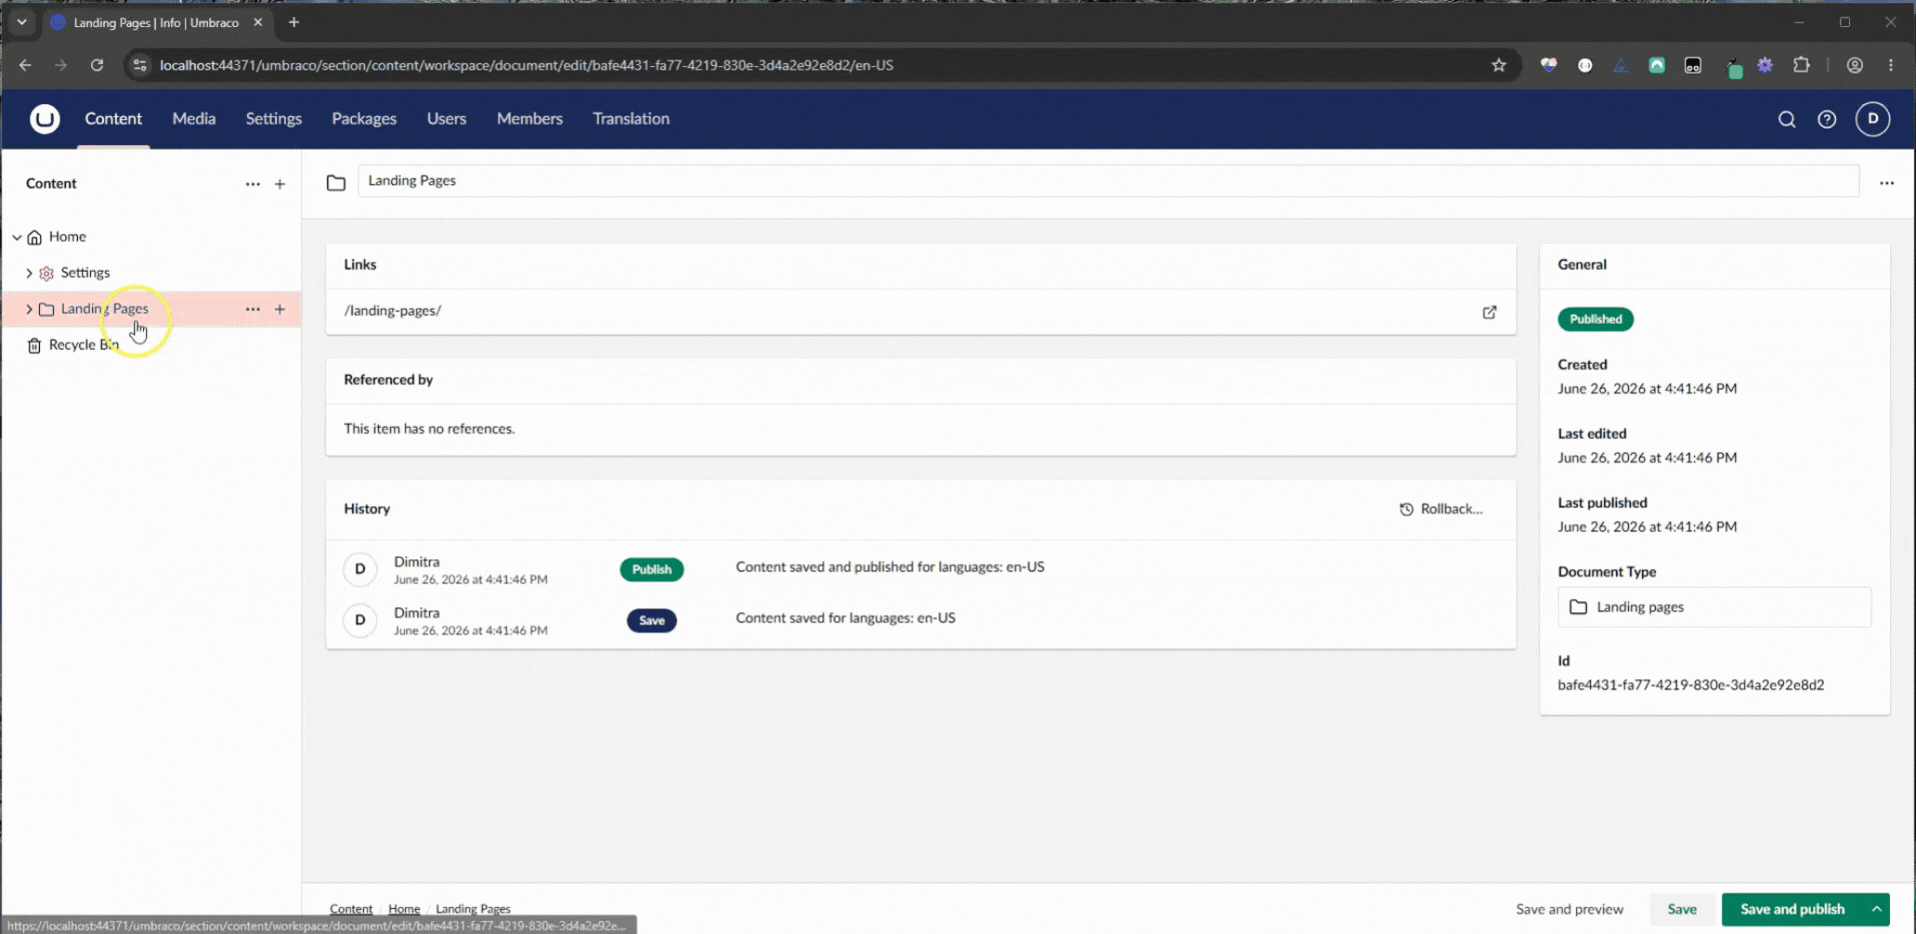1916x934 pixels.
Task: Click the Publish tag in history
Action: pos(651,569)
